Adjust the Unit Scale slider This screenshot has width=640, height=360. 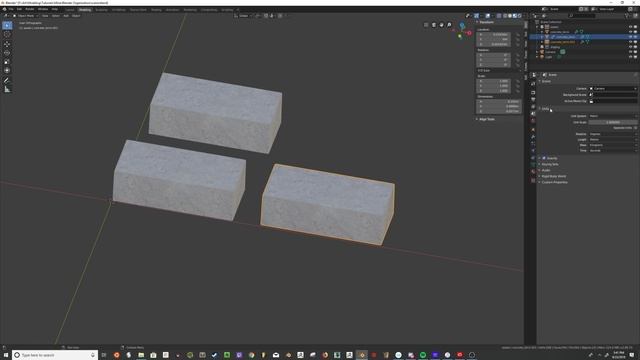tap(613, 122)
